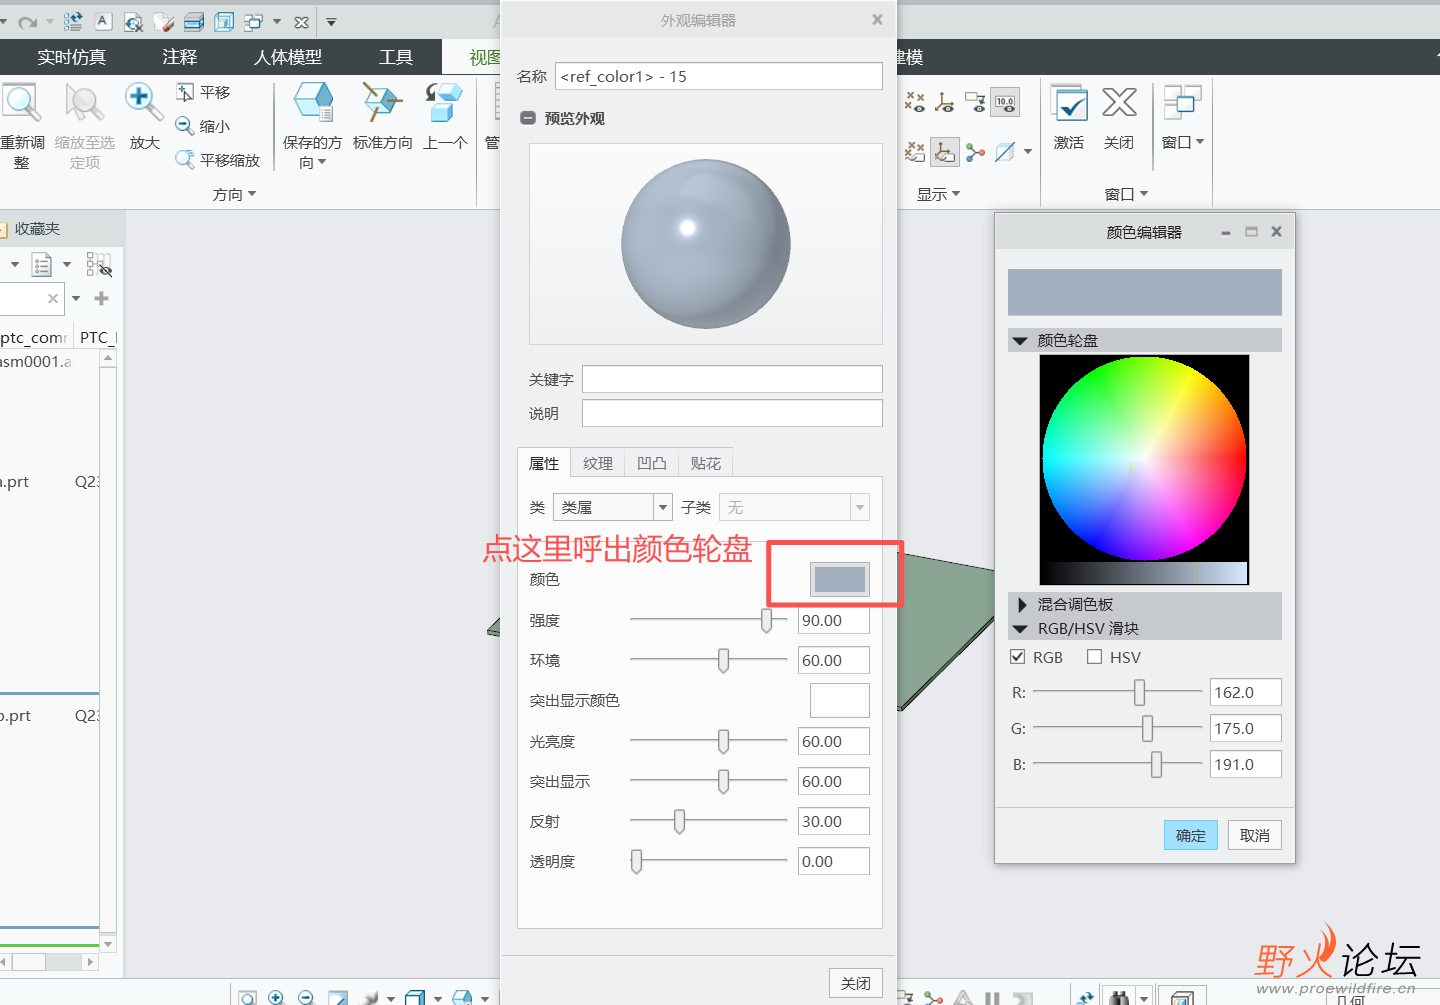The height and width of the screenshot is (1005, 1440).
Task: Click the layer stack icon in quick access toolbar
Action: [x=194, y=22]
